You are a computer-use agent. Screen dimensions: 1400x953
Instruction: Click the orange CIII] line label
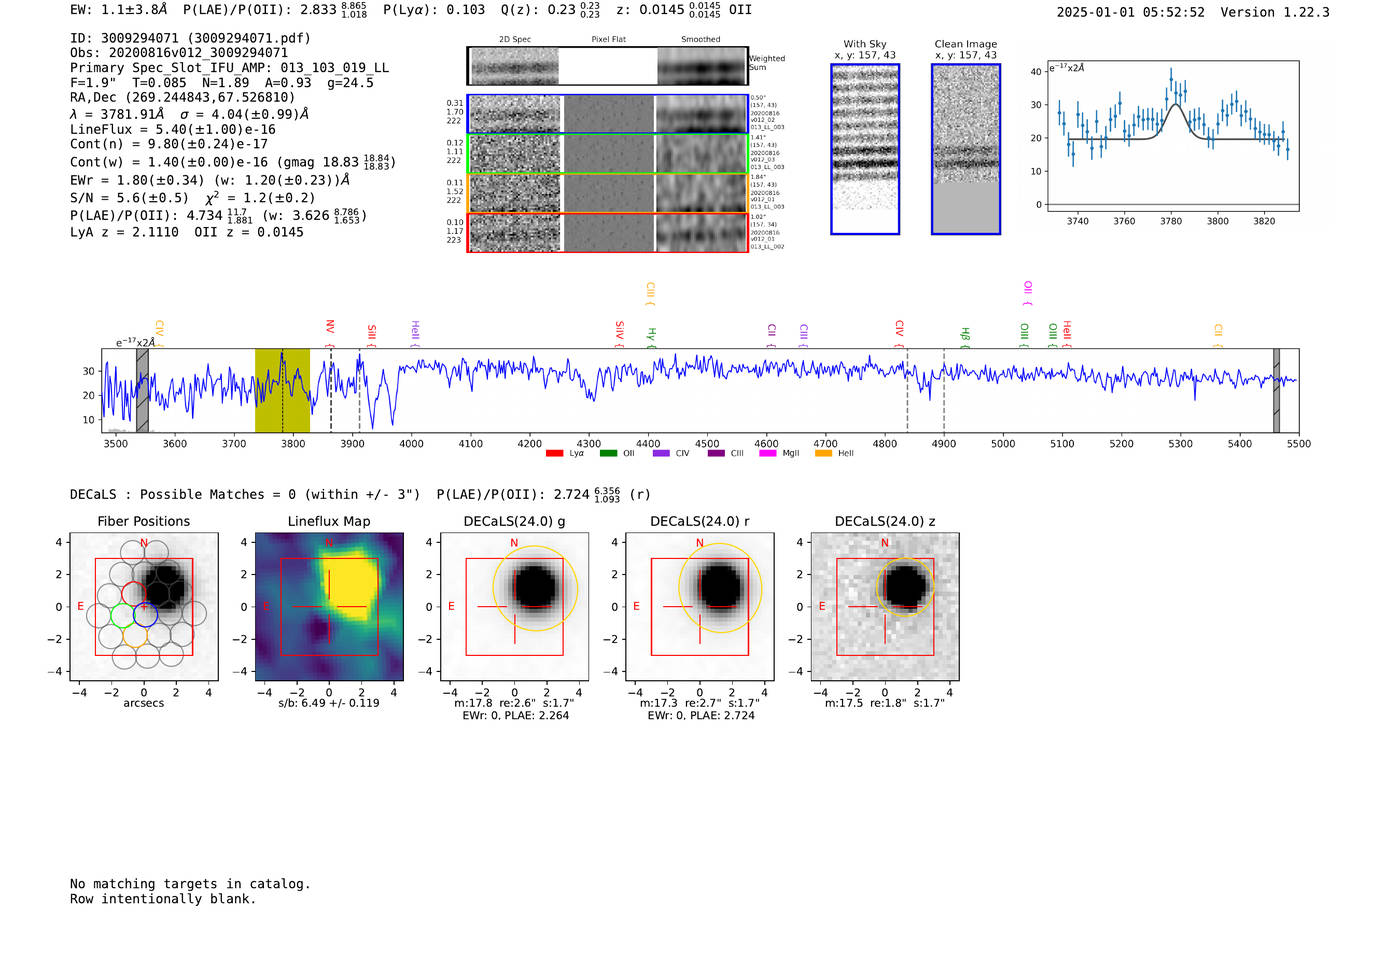(x=651, y=293)
